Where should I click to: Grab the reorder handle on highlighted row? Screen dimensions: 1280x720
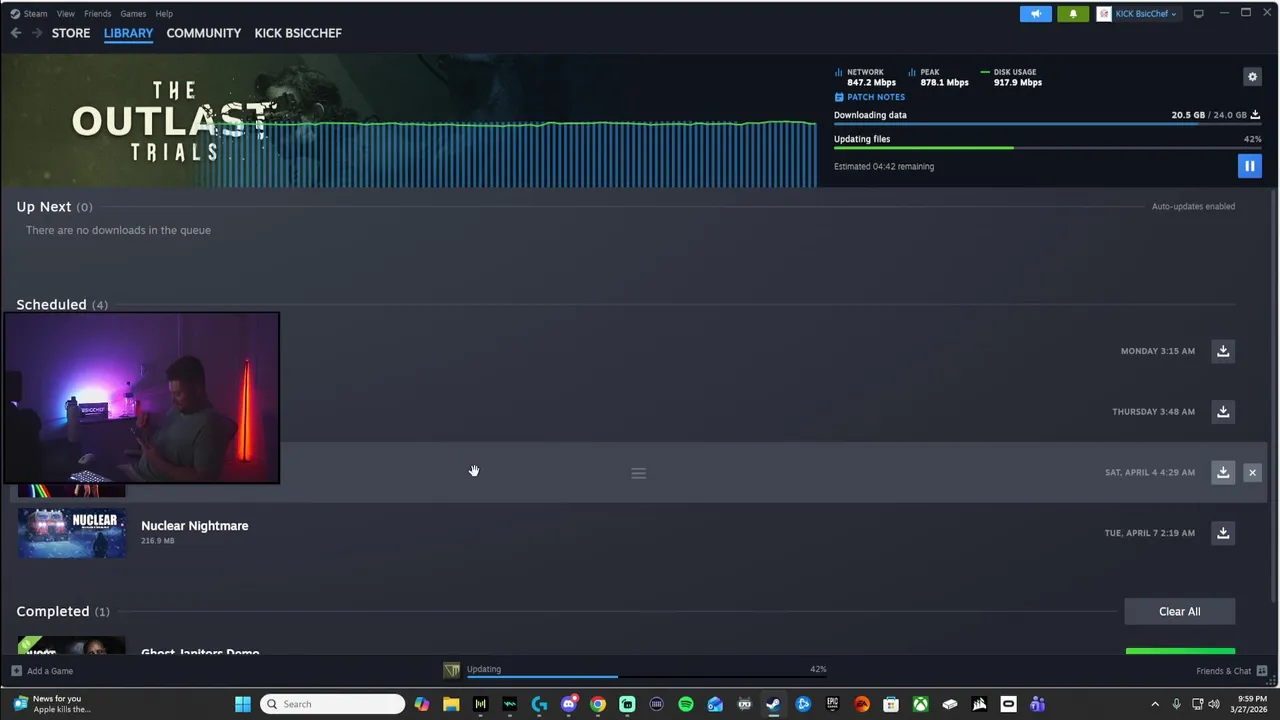(x=638, y=473)
